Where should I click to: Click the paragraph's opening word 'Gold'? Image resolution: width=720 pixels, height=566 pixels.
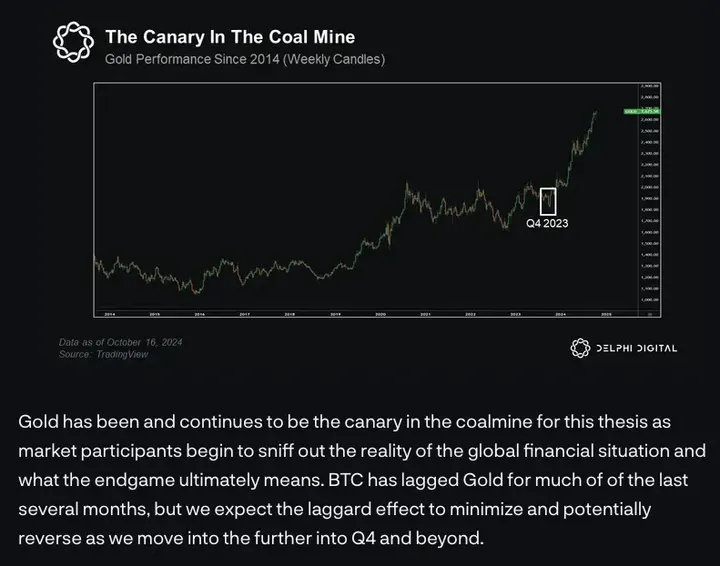pos(40,421)
